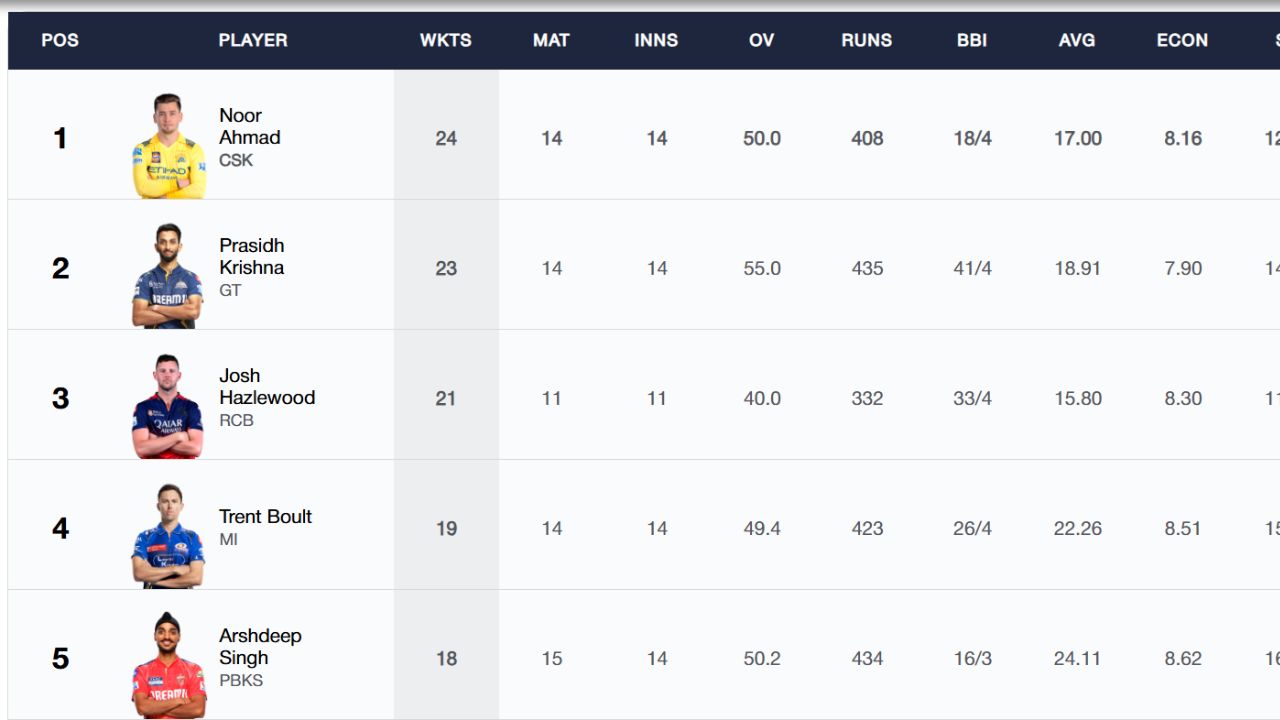Screen dimensions: 1280x720
Task: Click the RUNS column header
Action: click(x=867, y=40)
